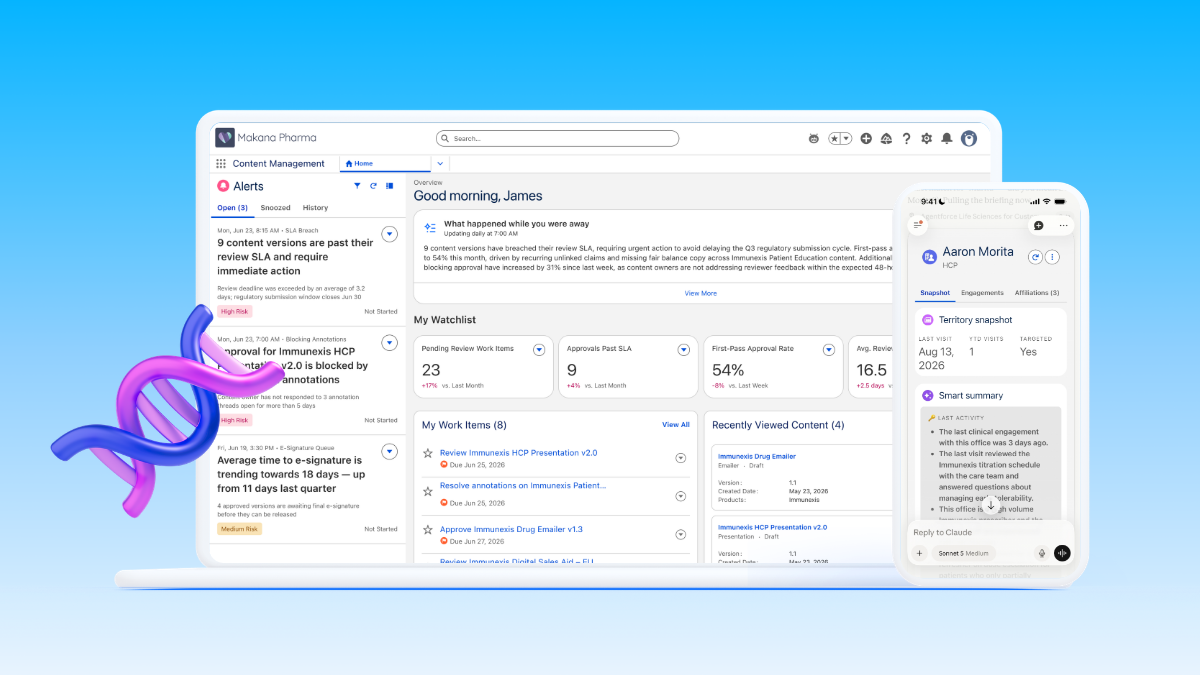Star the Resolve annotations work item

(x=428, y=492)
